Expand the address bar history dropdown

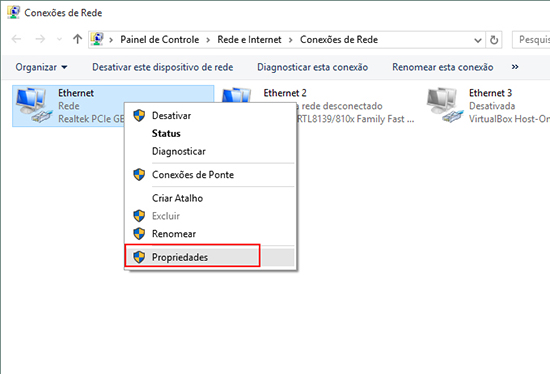point(478,40)
